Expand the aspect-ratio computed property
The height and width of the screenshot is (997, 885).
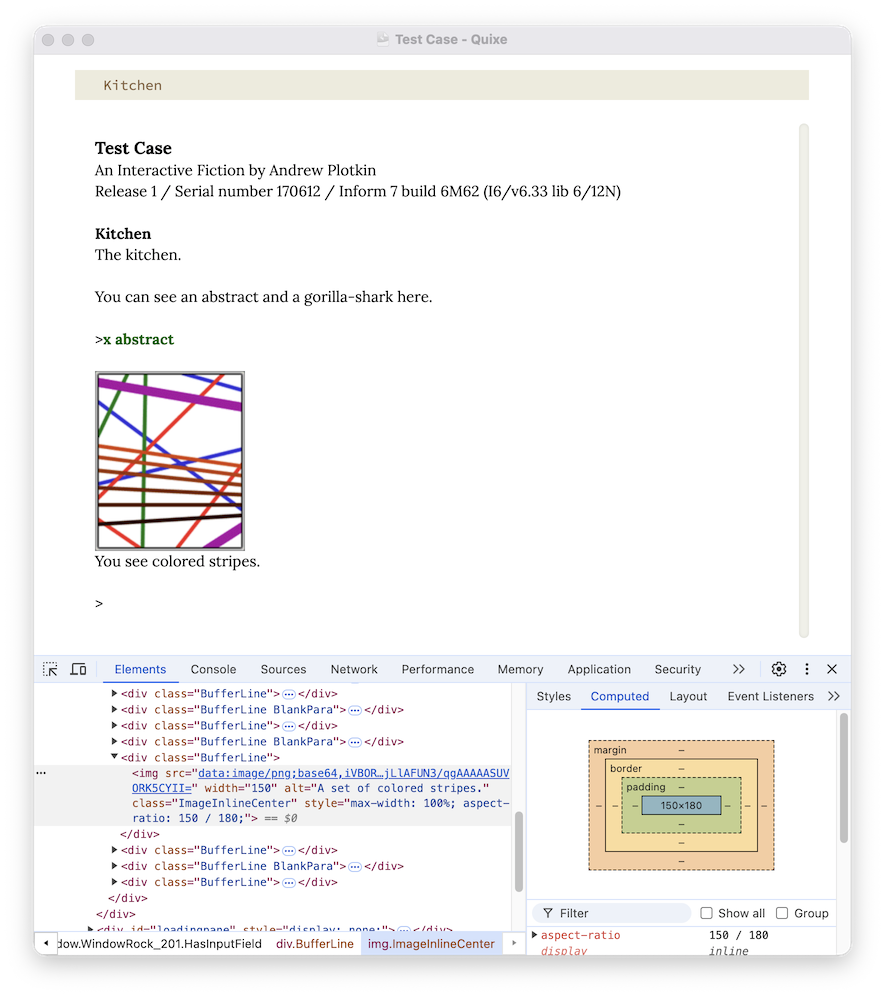[x=535, y=935]
